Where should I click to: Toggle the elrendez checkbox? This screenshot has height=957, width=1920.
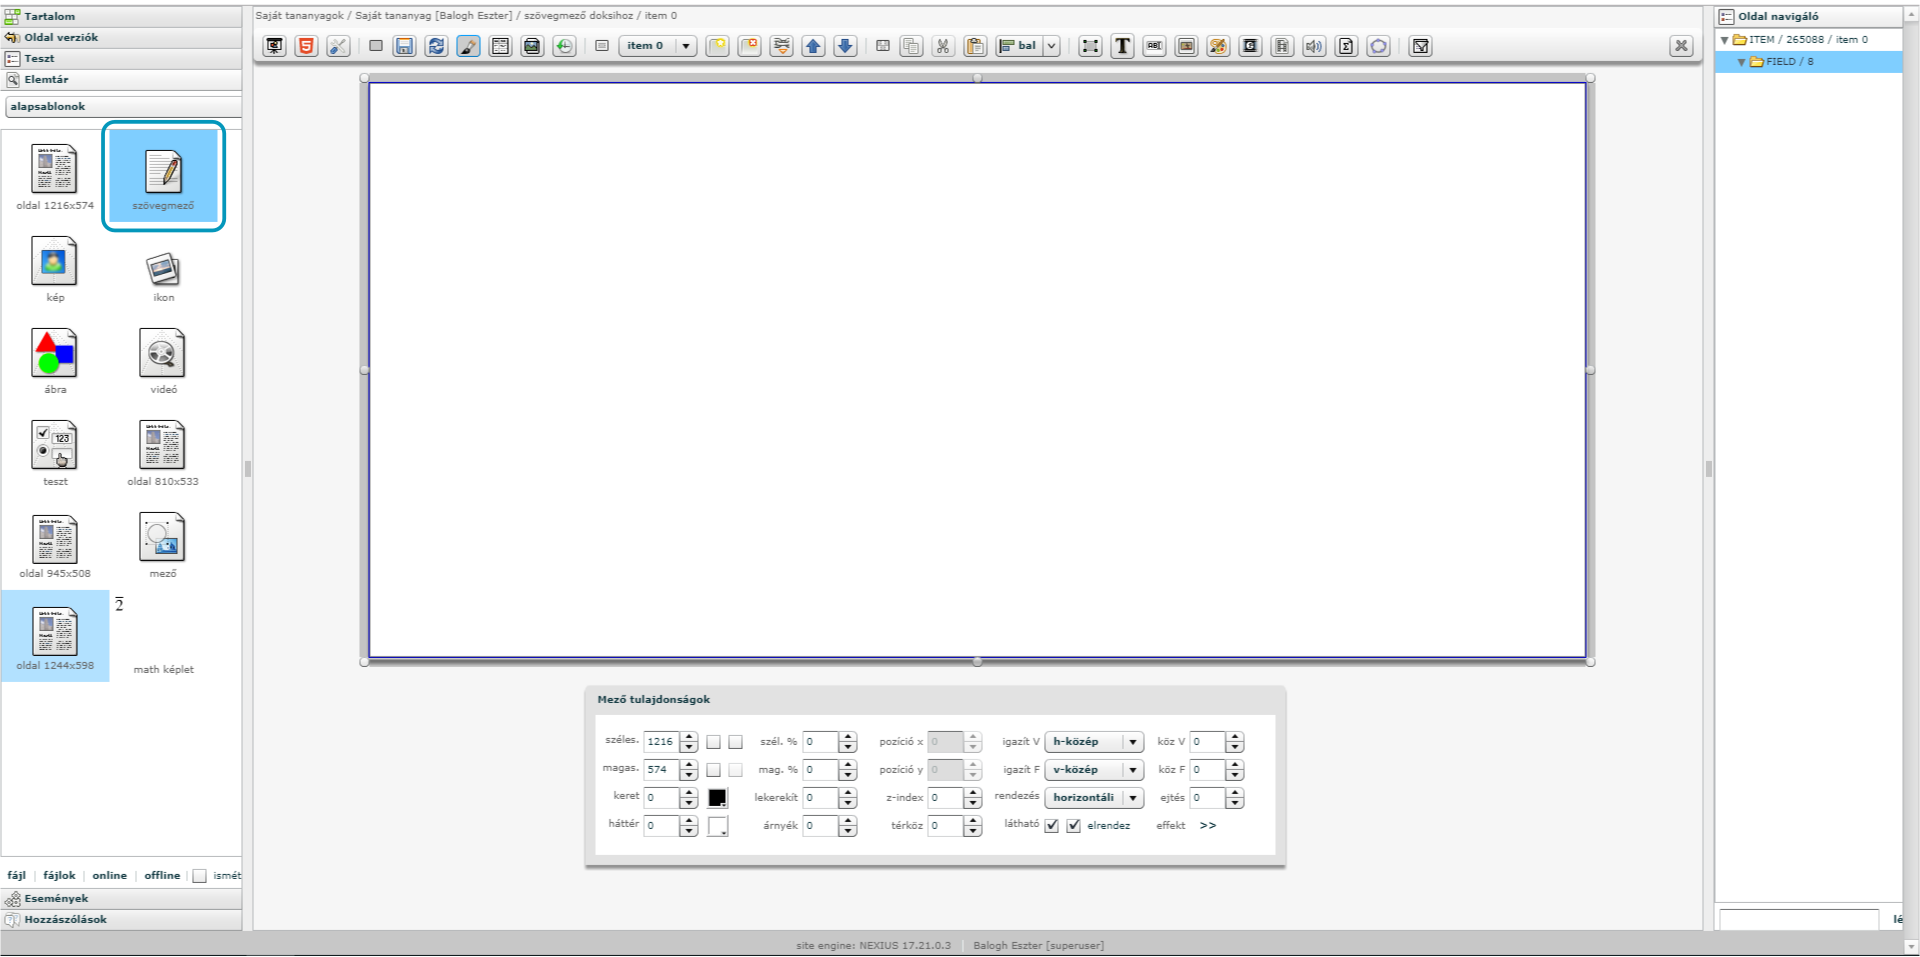1074,826
